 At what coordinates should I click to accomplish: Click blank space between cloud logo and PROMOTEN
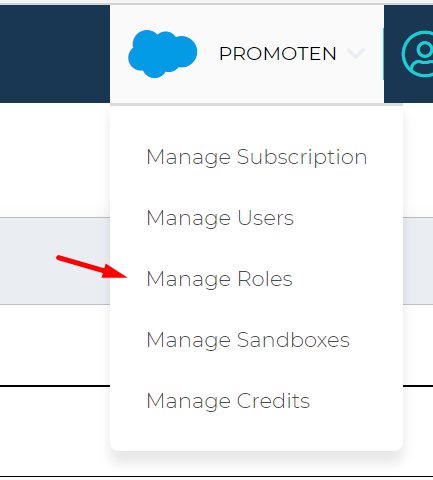click(x=208, y=54)
